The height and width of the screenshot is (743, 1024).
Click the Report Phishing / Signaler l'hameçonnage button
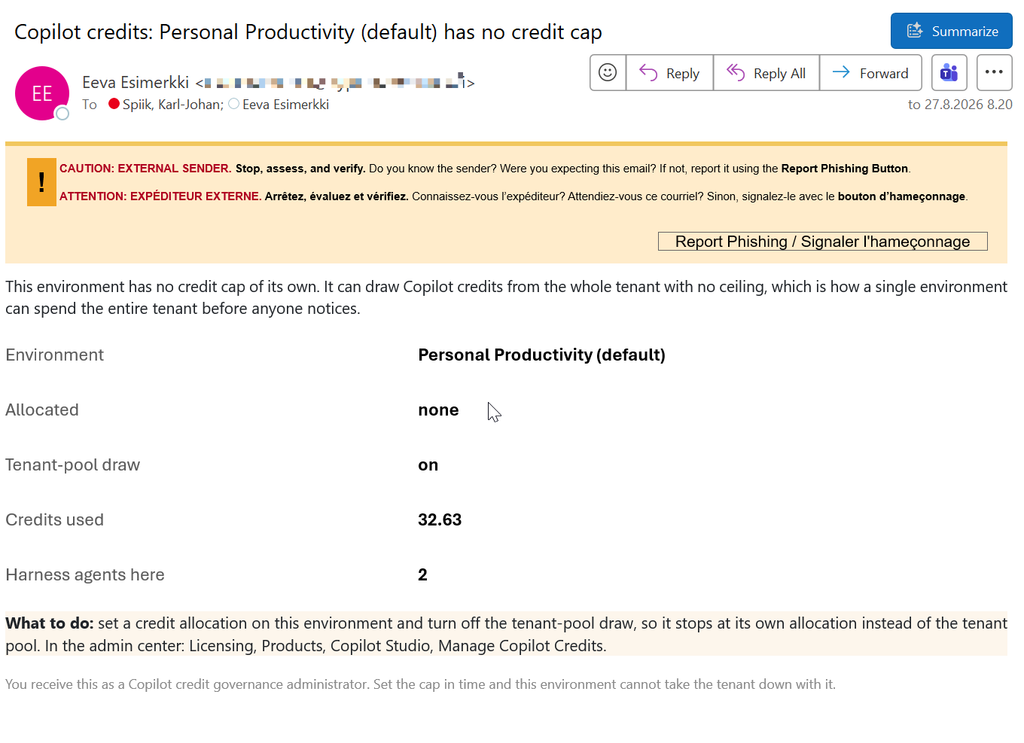[x=822, y=242]
